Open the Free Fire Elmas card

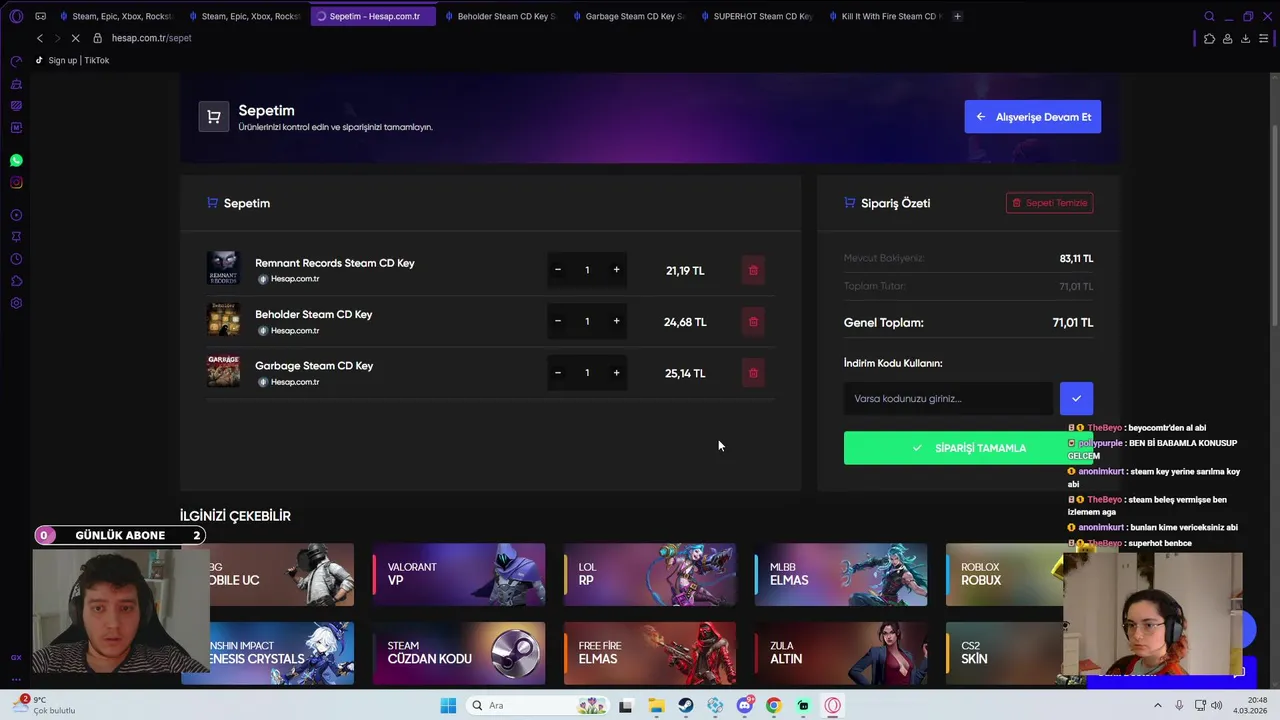click(x=650, y=653)
